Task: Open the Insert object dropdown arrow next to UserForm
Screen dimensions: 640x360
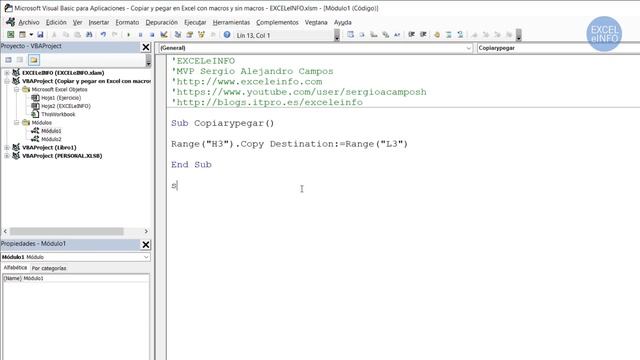Action: (x=31, y=35)
